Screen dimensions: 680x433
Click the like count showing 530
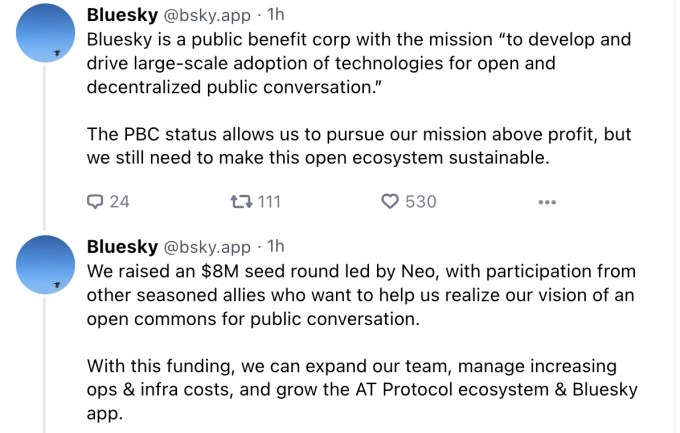pyautogui.click(x=420, y=201)
